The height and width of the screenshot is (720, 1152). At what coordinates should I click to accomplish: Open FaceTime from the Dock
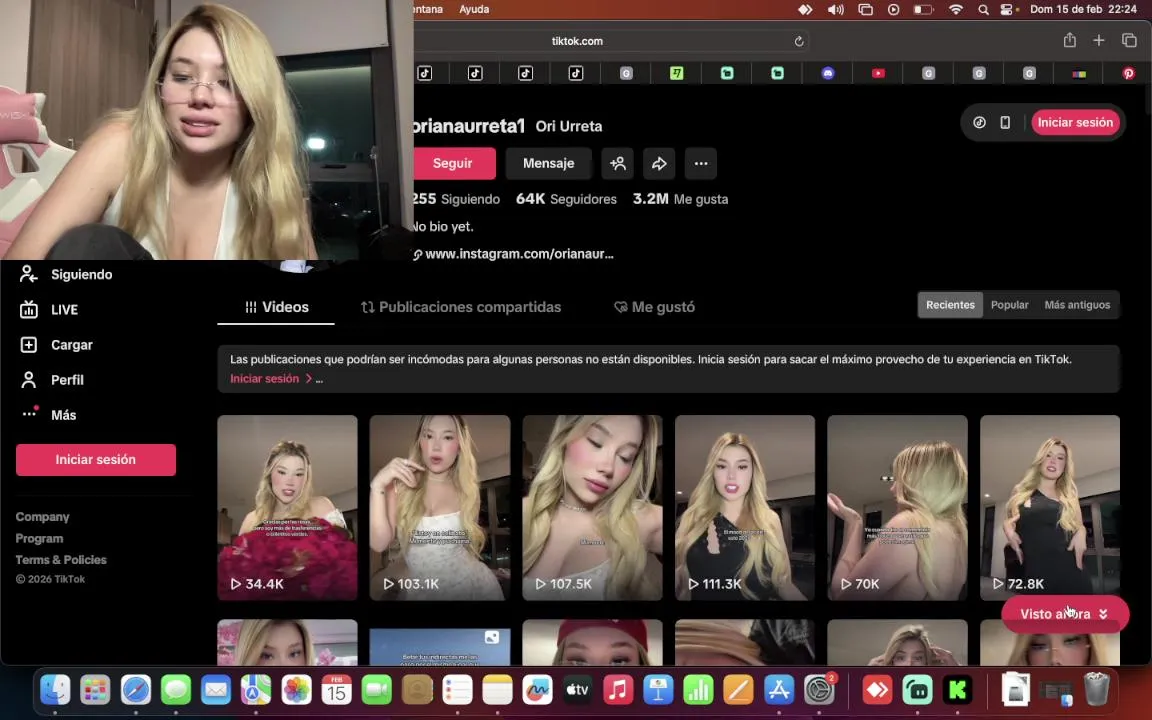377,690
